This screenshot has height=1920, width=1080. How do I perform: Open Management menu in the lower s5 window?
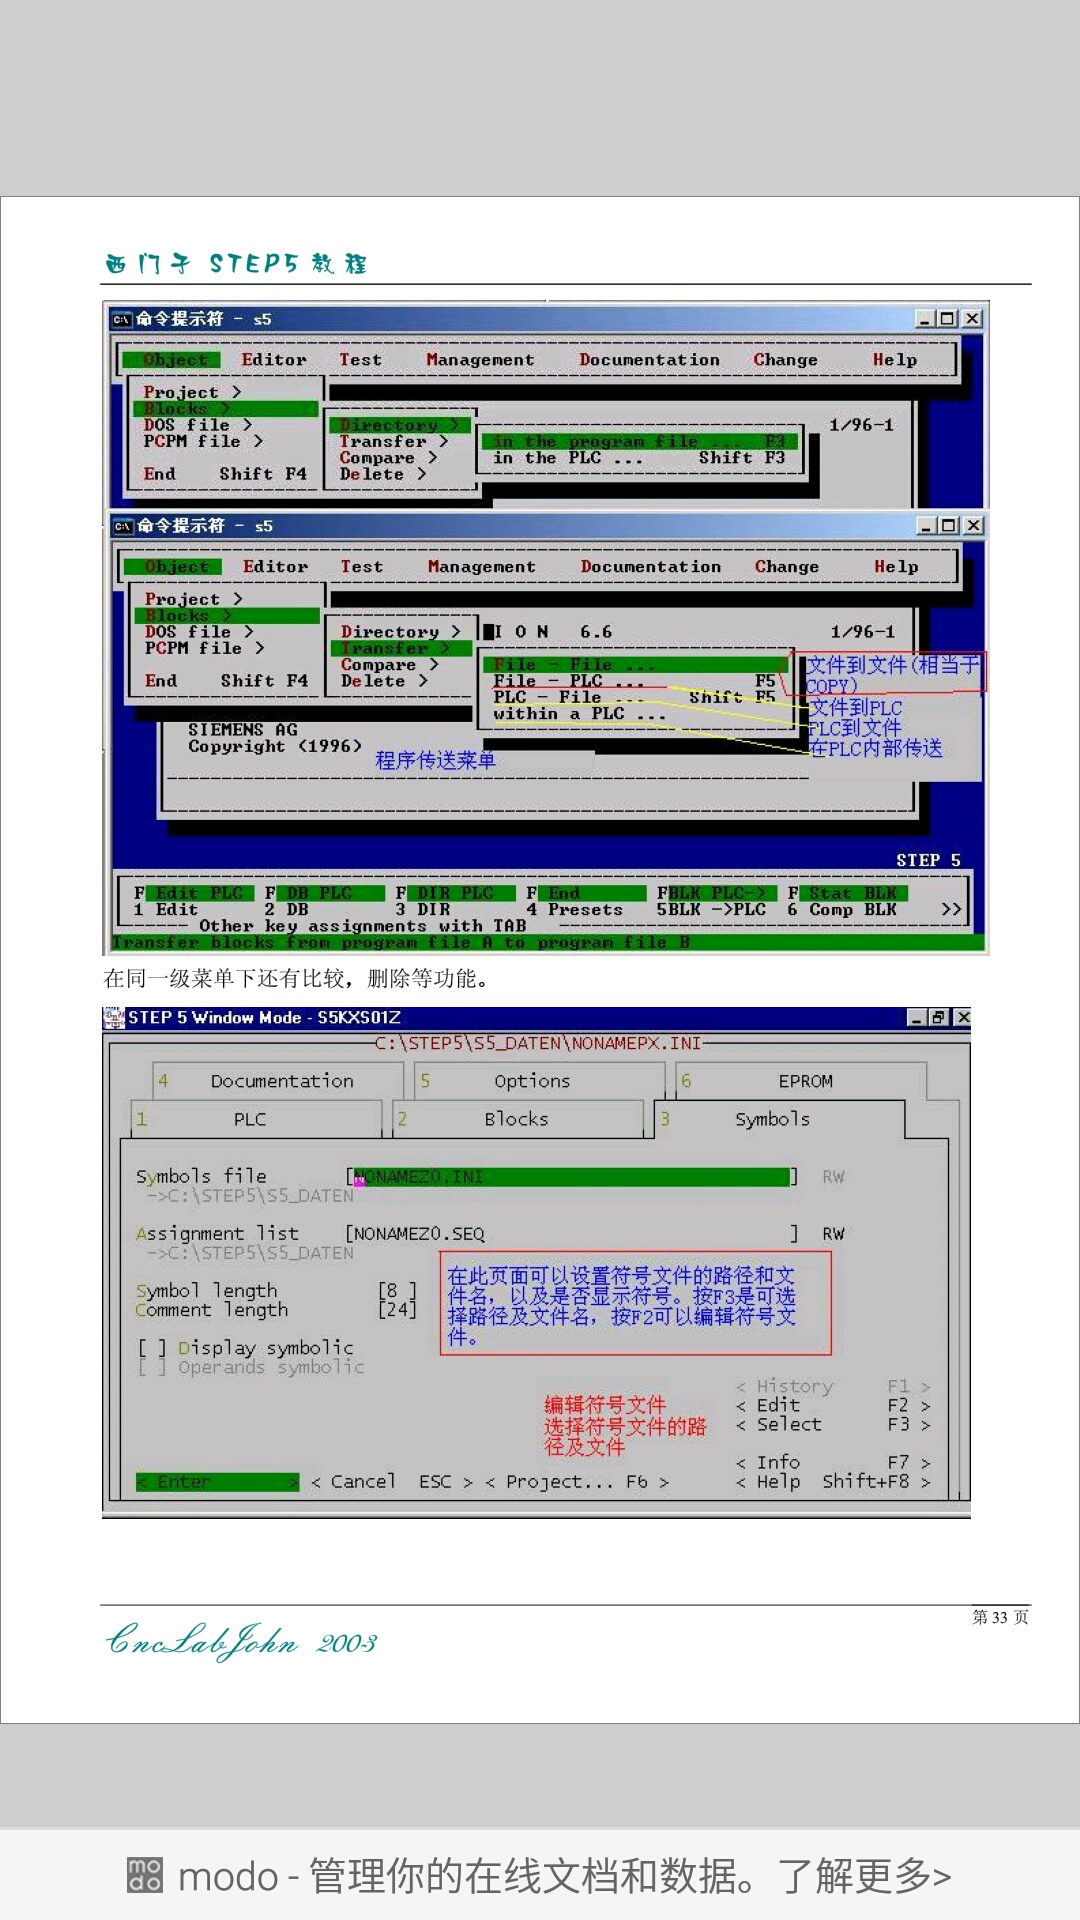[482, 567]
